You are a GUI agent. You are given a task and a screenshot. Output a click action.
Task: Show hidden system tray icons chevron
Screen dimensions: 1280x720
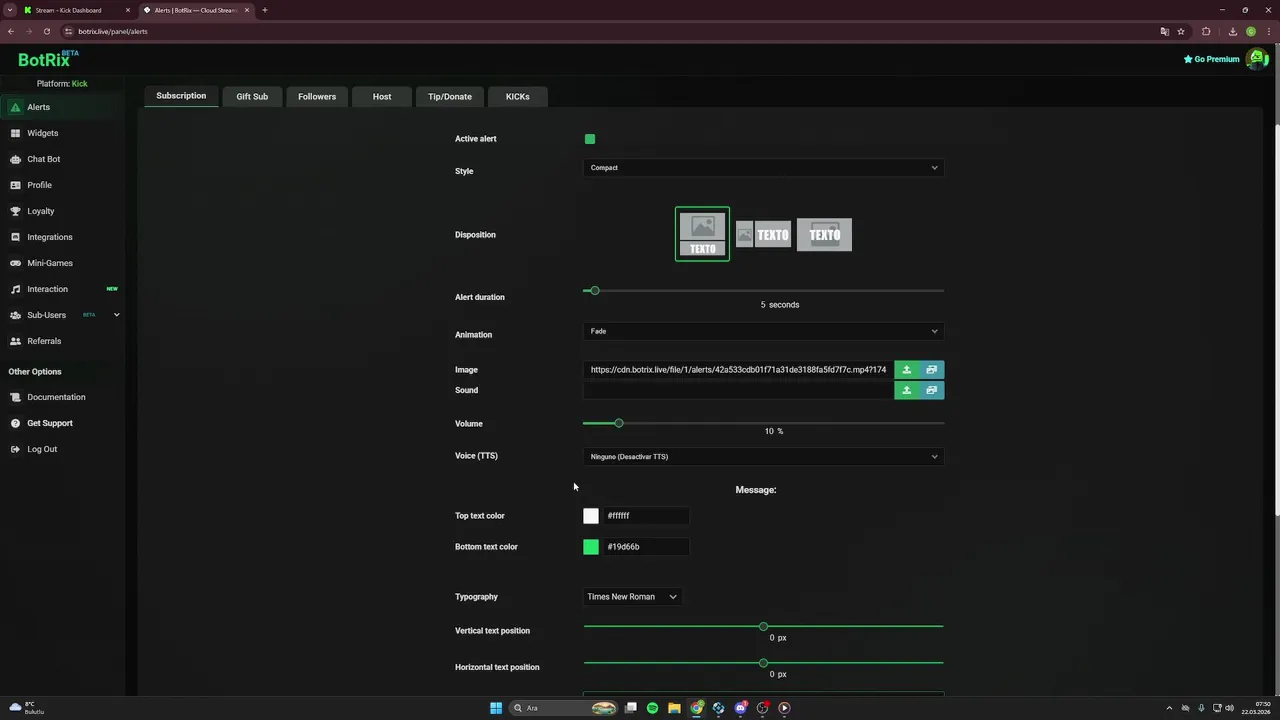point(1169,708)
